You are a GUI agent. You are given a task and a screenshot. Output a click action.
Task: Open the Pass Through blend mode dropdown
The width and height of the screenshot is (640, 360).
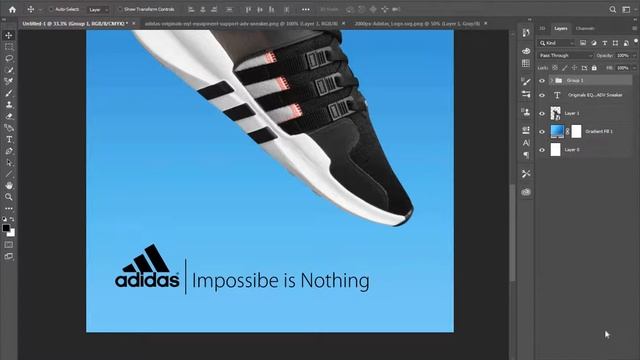[x=565, y=56]
